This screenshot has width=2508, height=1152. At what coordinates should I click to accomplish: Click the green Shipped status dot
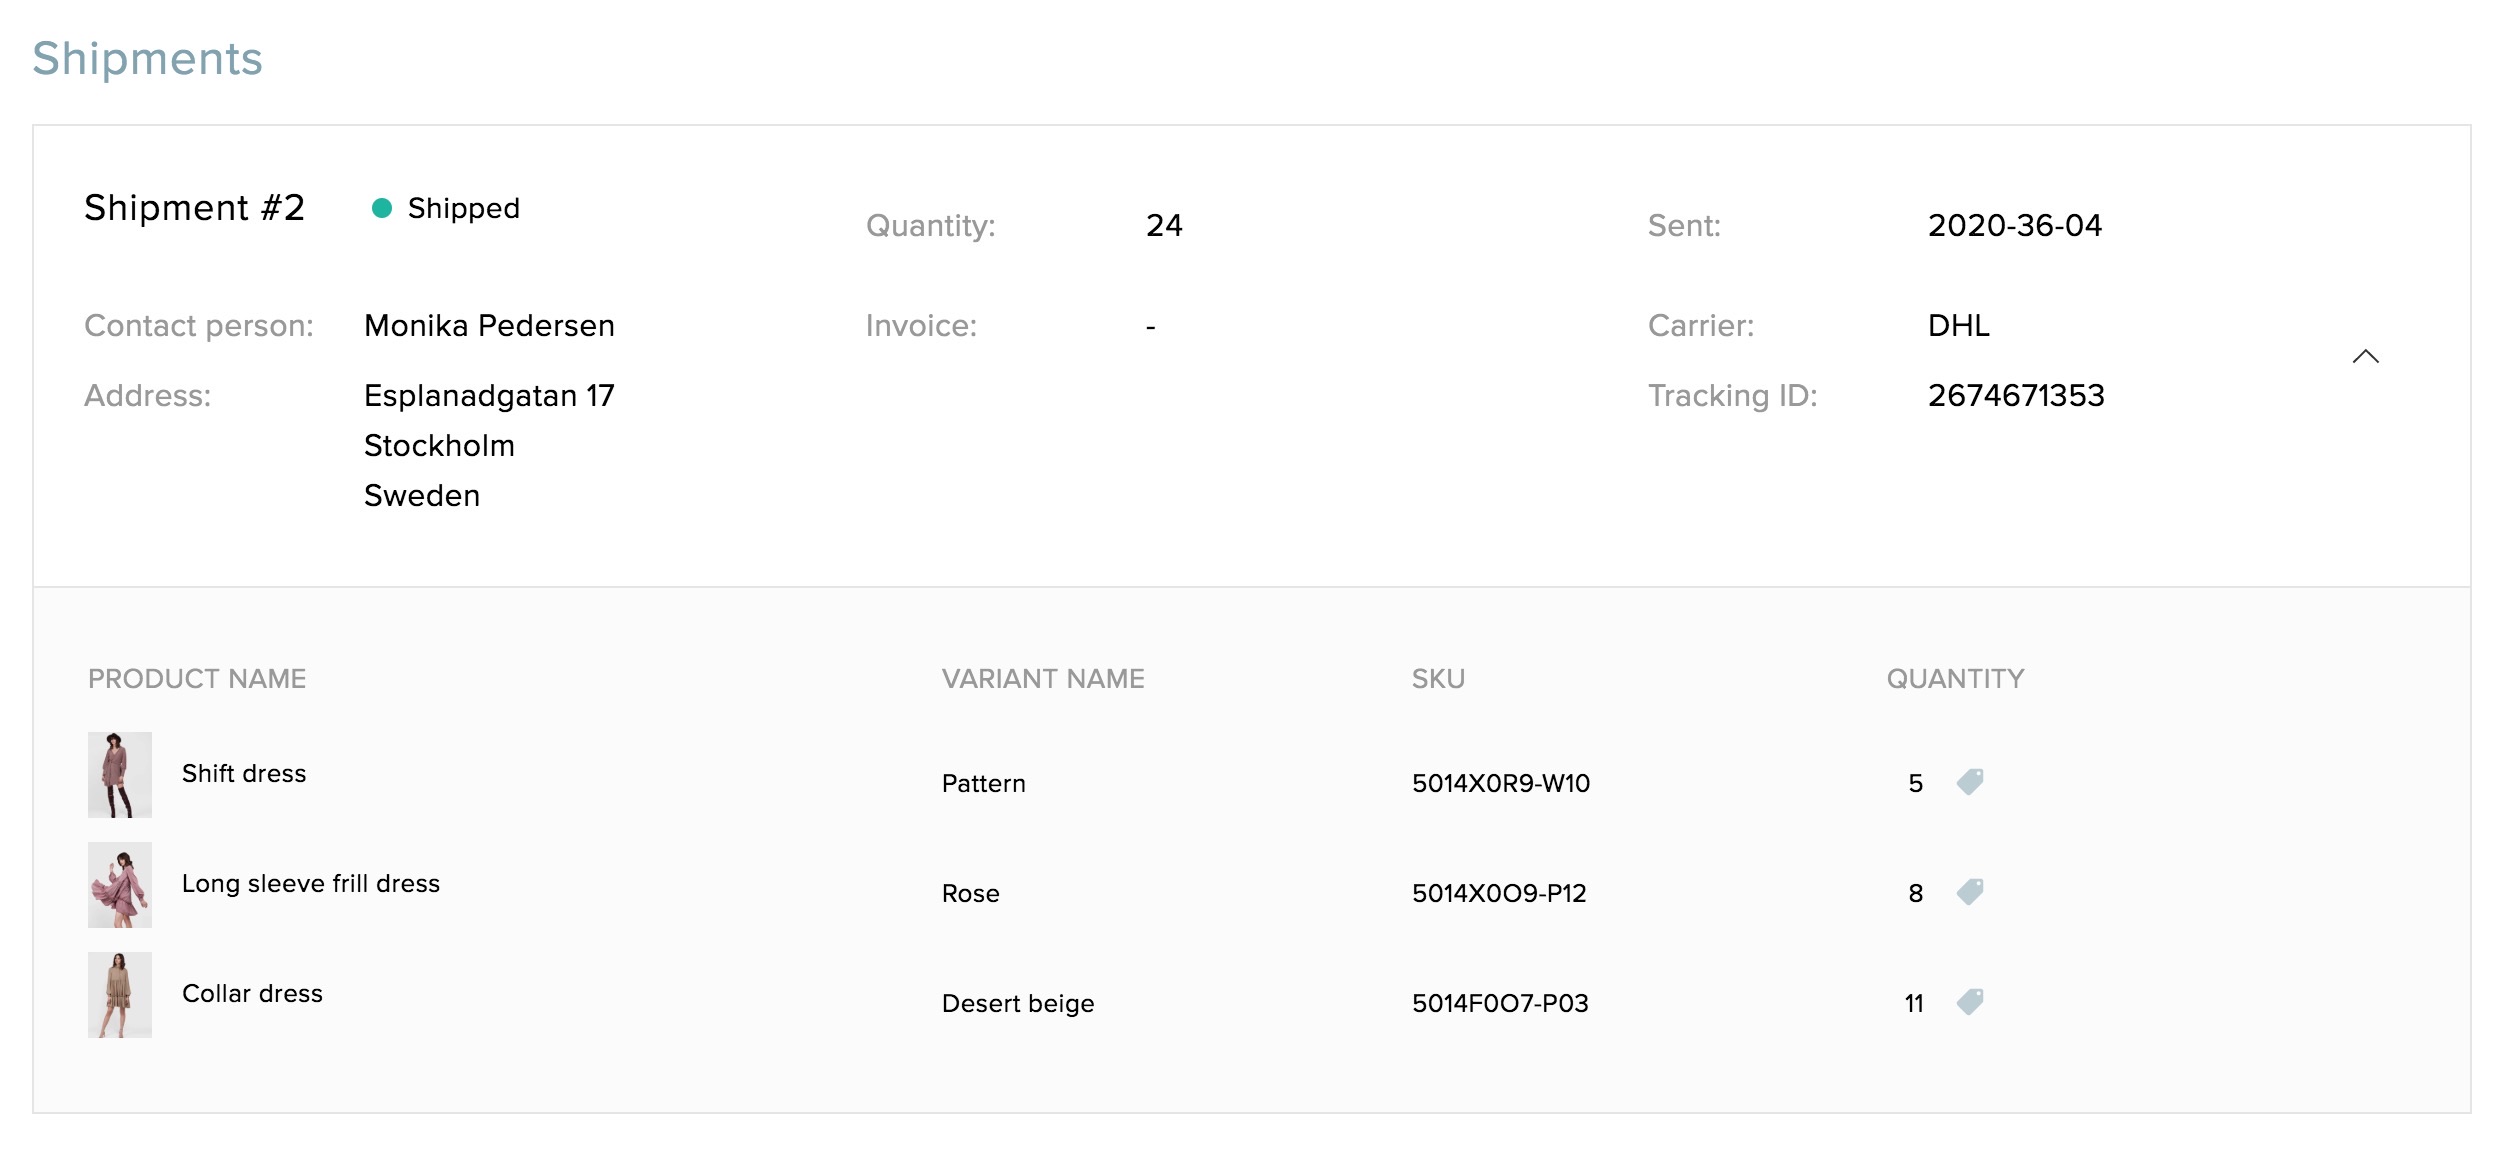click(382, 208)
